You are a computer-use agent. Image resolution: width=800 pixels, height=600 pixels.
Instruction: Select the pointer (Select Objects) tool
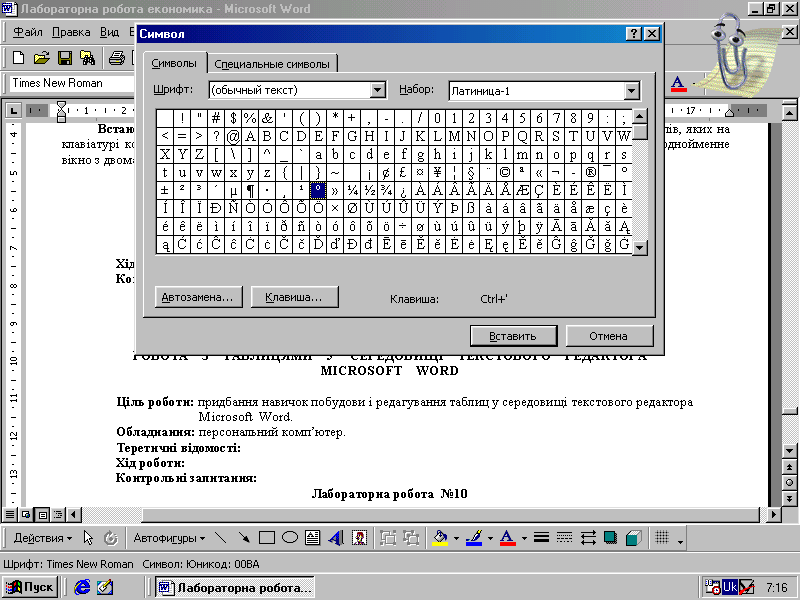tap(88, 538)
